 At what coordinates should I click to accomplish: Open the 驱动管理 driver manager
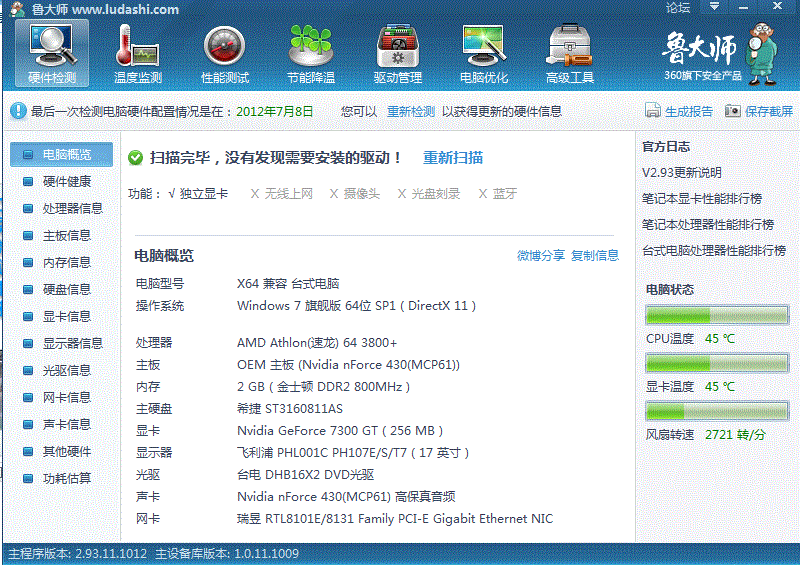point(397,54)
